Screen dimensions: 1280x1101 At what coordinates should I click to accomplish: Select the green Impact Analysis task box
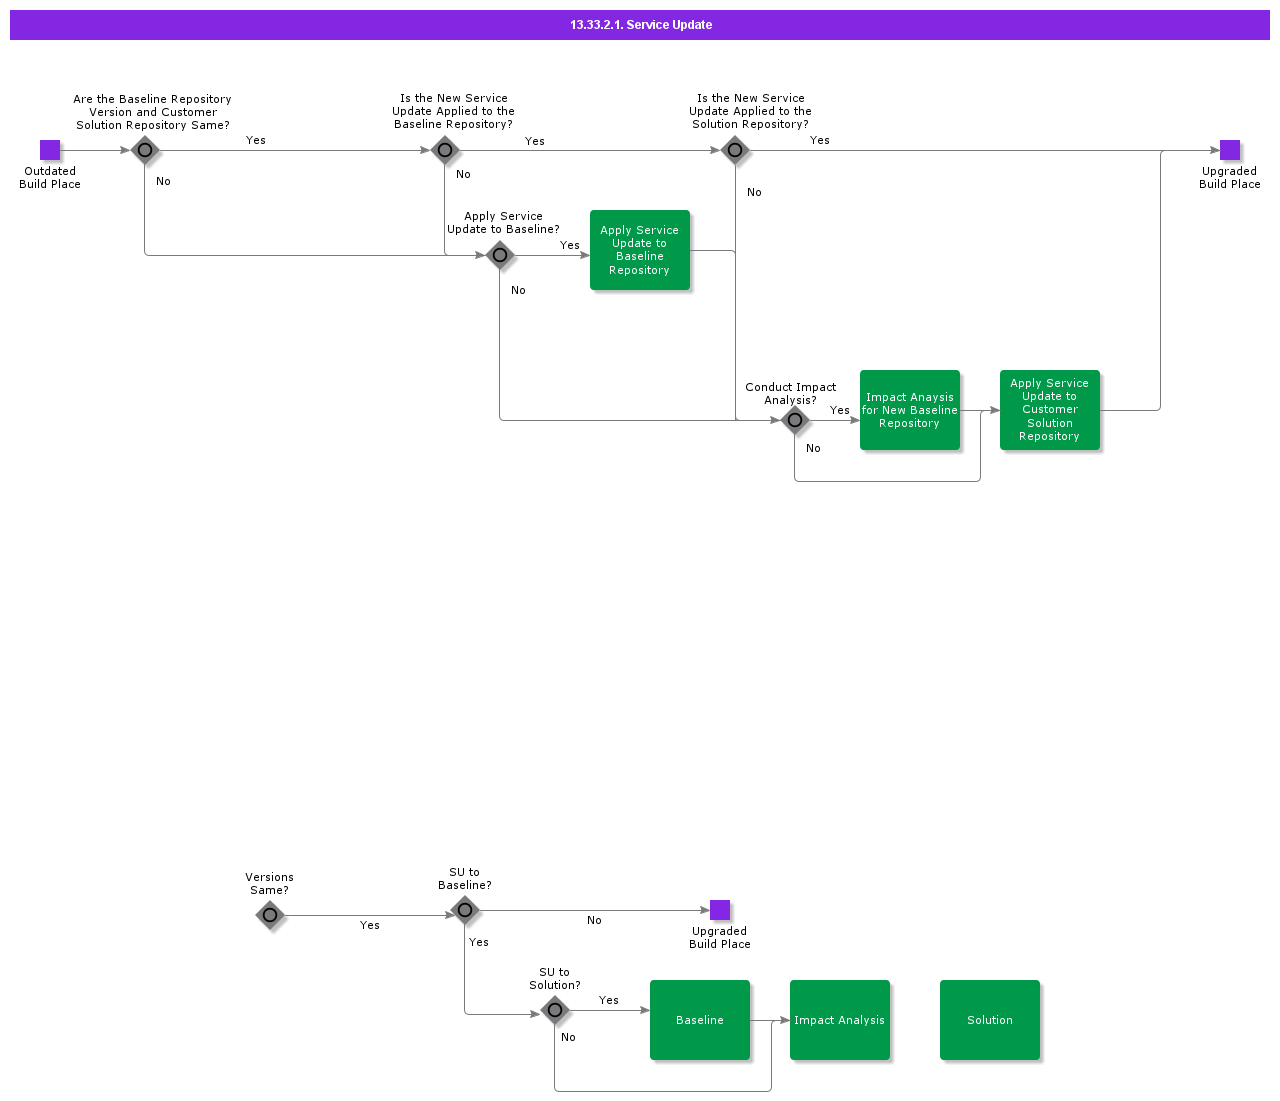(x=840, y=1020)
